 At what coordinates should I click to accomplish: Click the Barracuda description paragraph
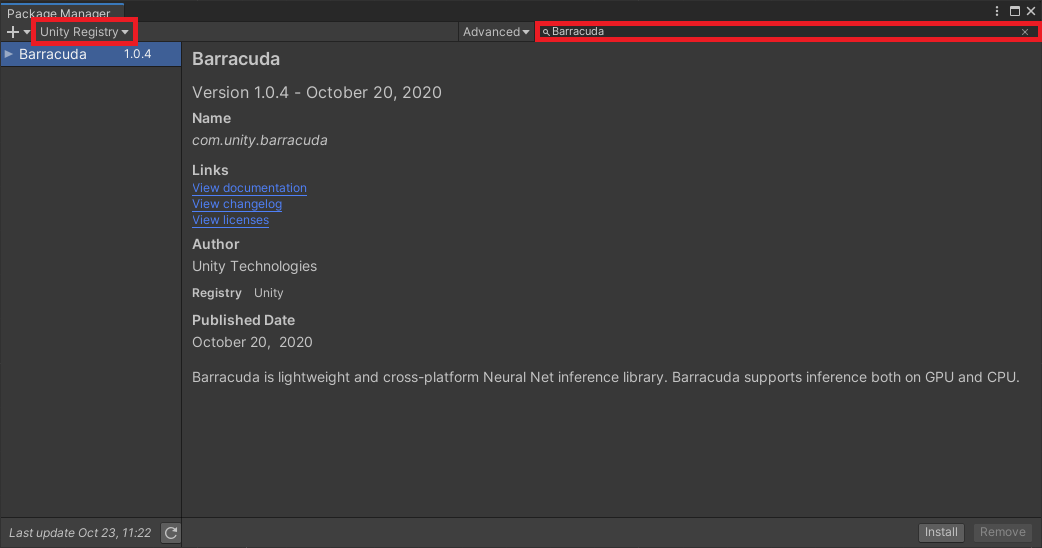(605, 377)
